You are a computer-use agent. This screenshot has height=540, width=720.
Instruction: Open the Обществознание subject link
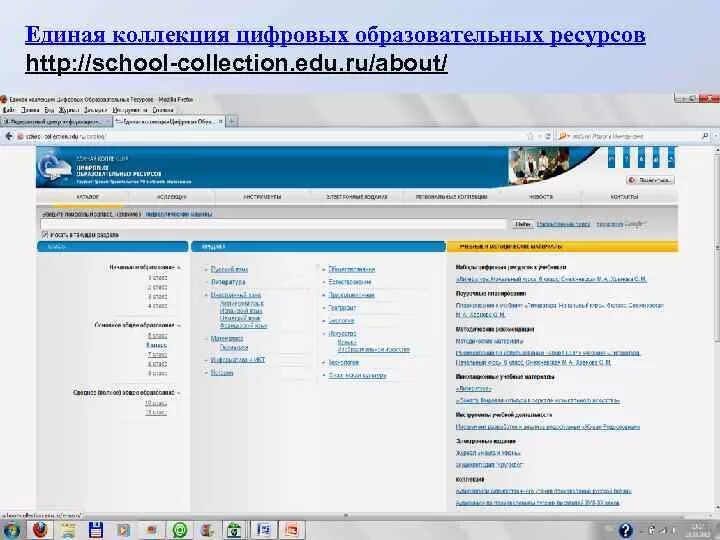coord(352,270)
